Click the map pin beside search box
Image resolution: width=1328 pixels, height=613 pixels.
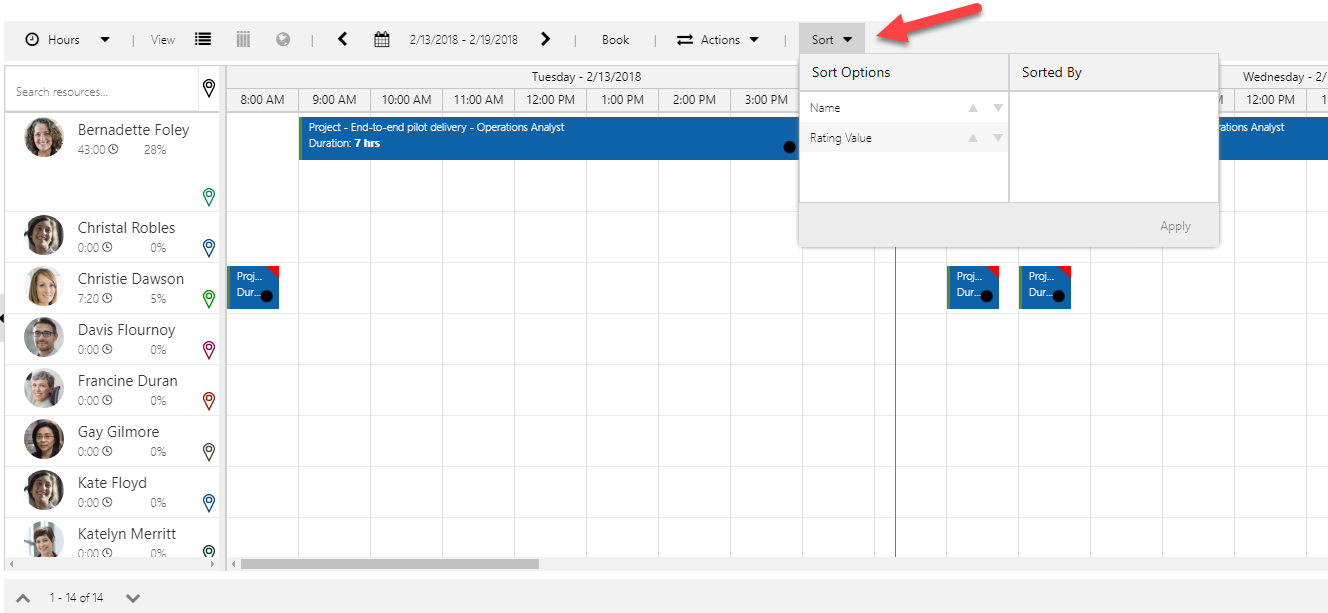[209, 89]
